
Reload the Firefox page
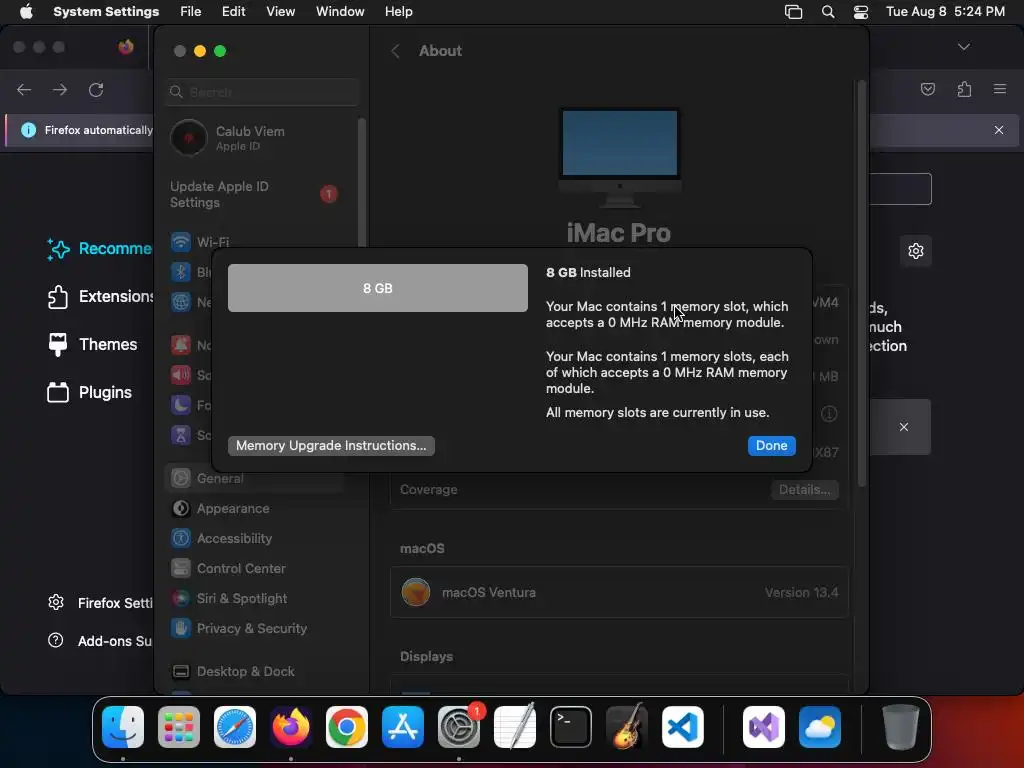tap(96, 89)
